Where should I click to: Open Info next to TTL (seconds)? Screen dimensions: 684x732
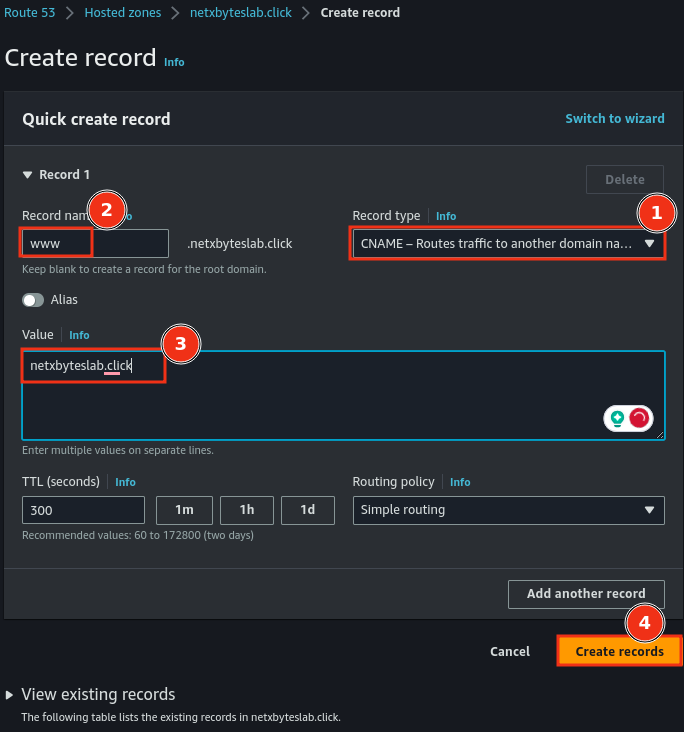tap(125, 482)
